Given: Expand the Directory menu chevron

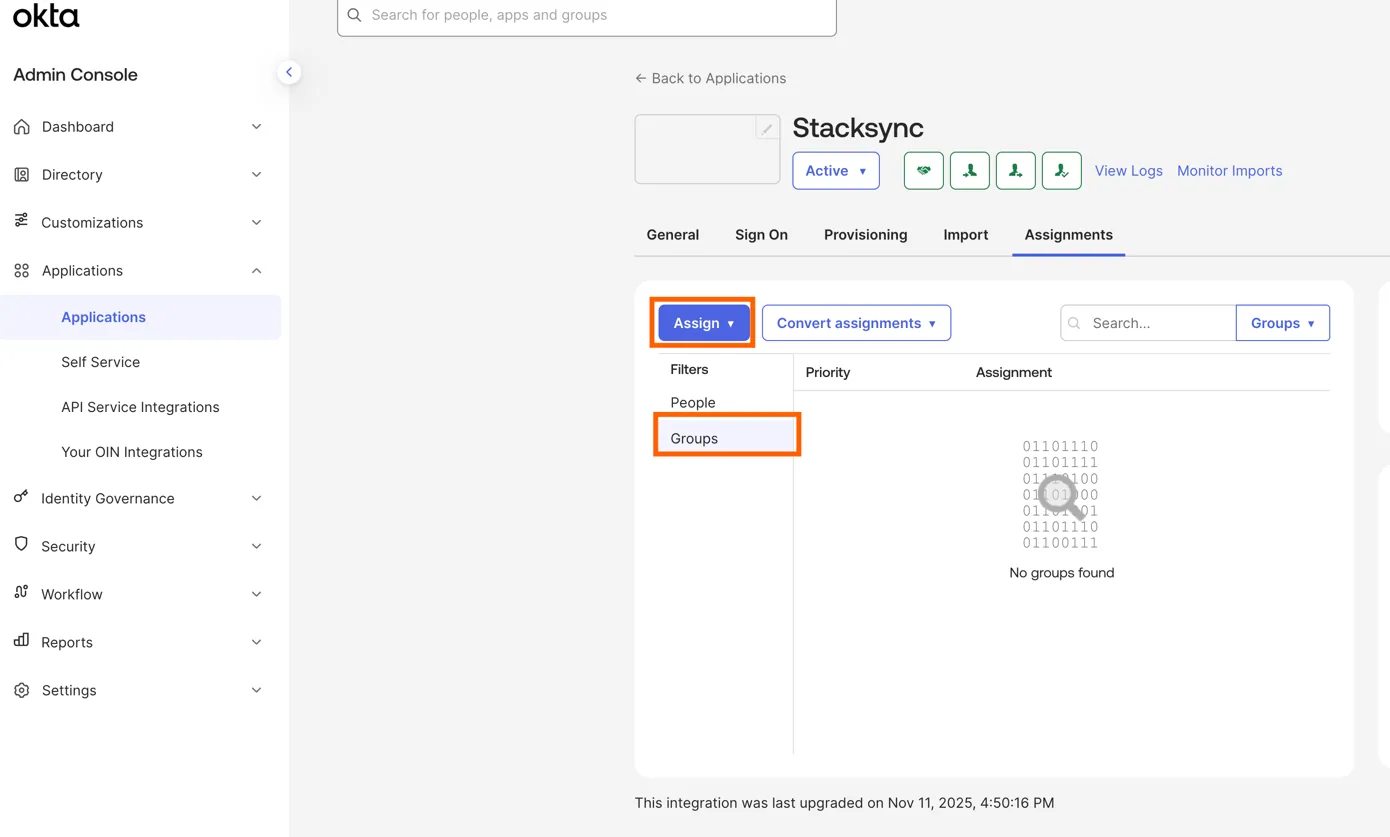Looking at the screenshot, I should (256, 175).
